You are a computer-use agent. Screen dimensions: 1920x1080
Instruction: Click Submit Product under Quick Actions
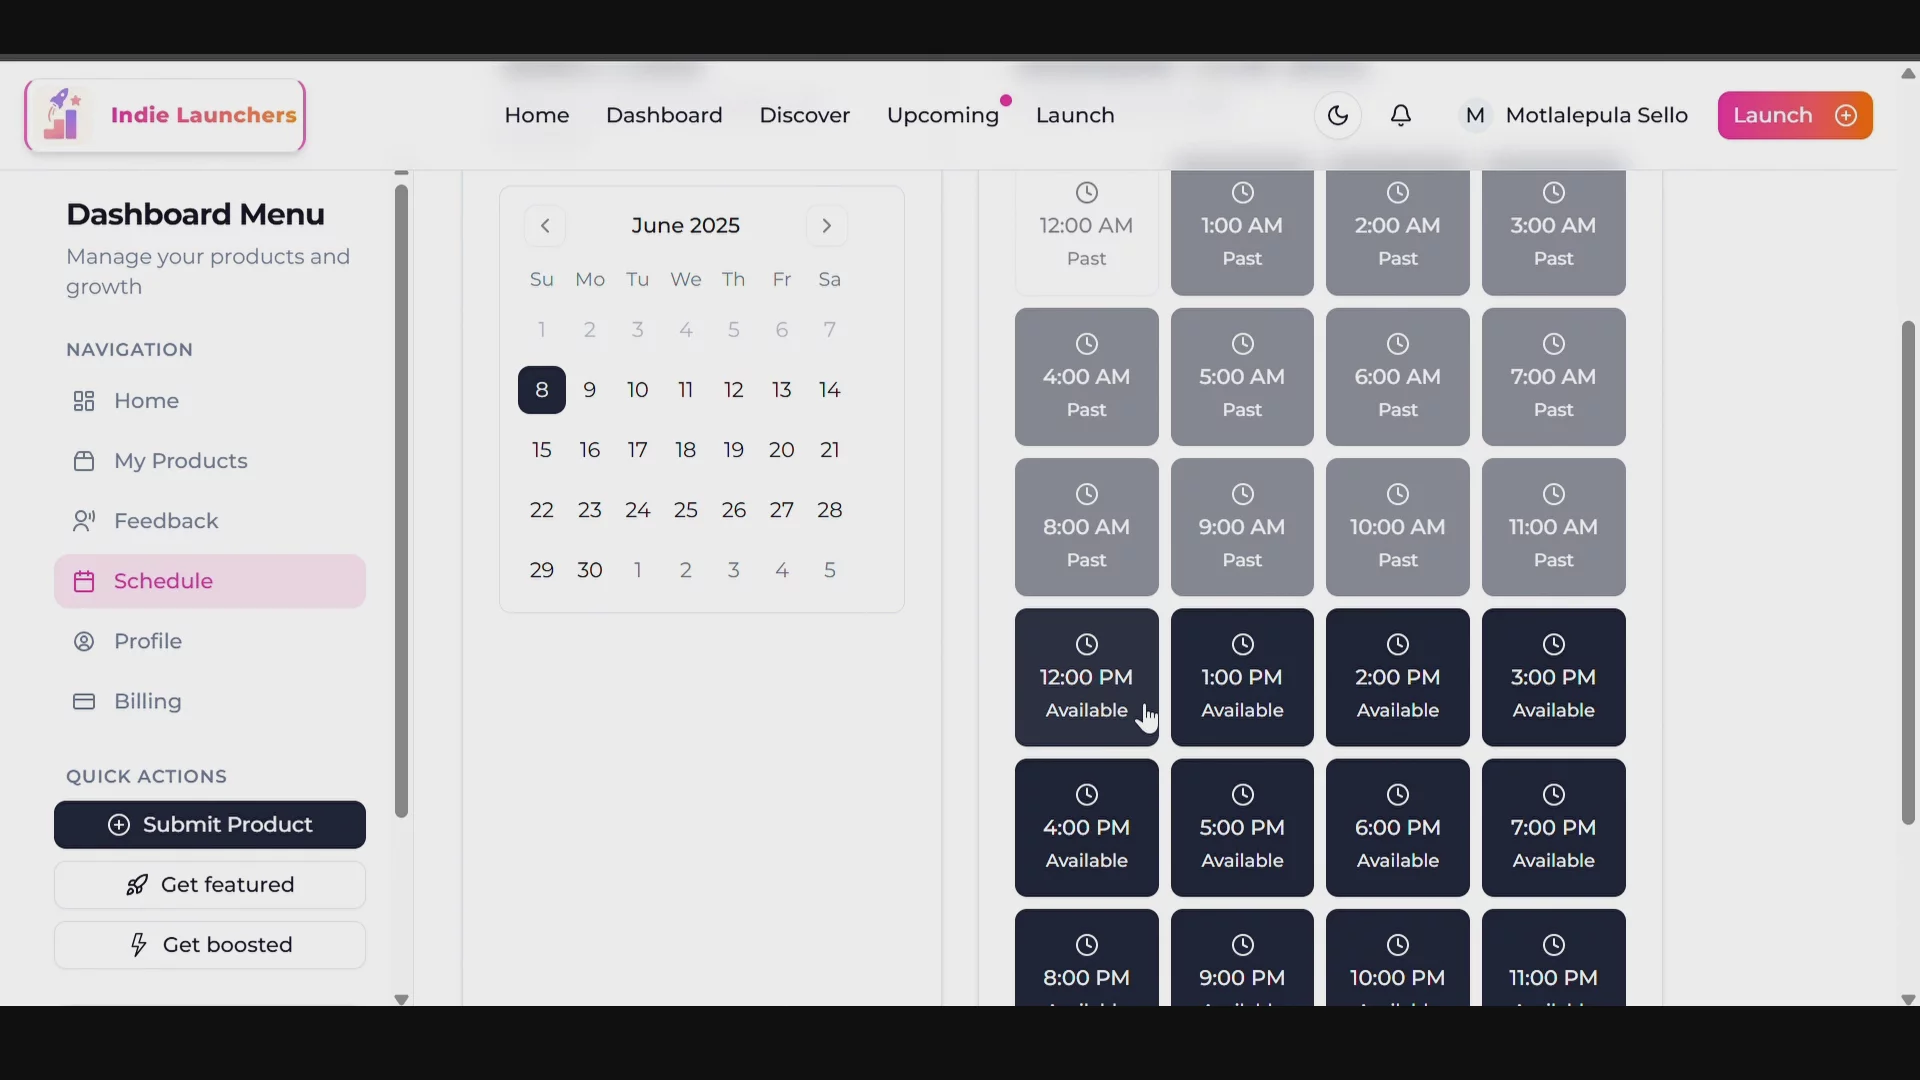coord(209,824)
